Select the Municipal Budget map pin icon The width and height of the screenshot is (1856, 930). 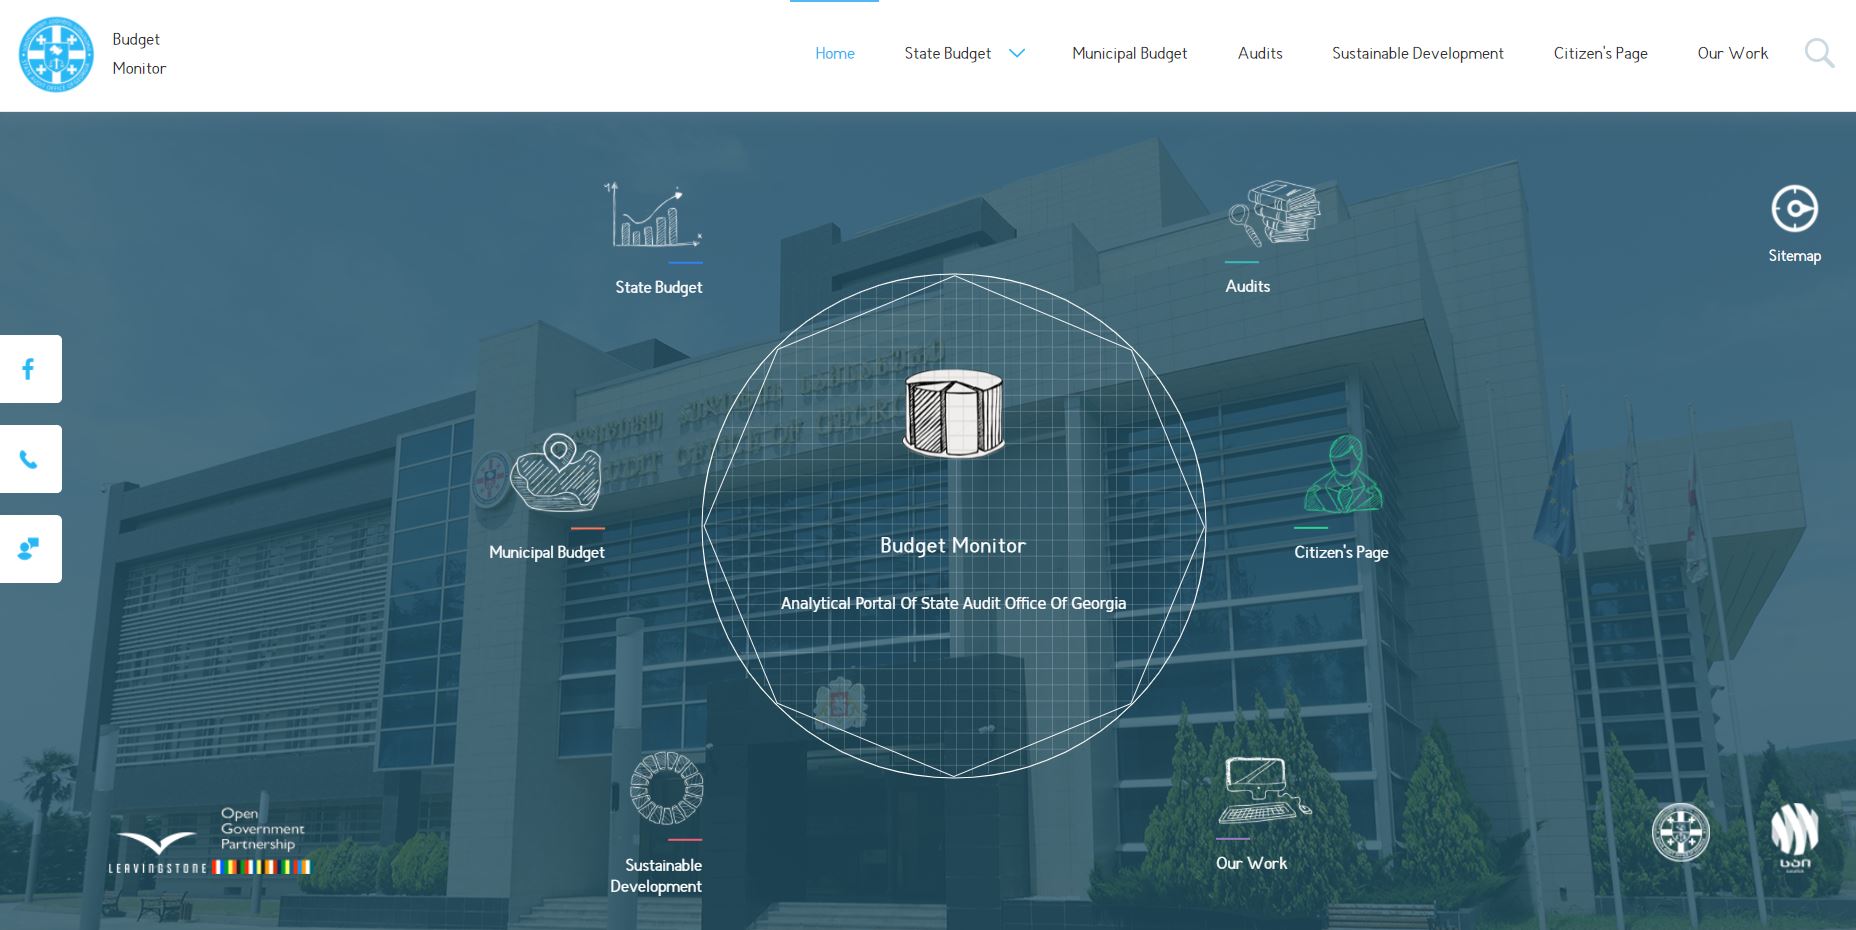tap(556, 472)
